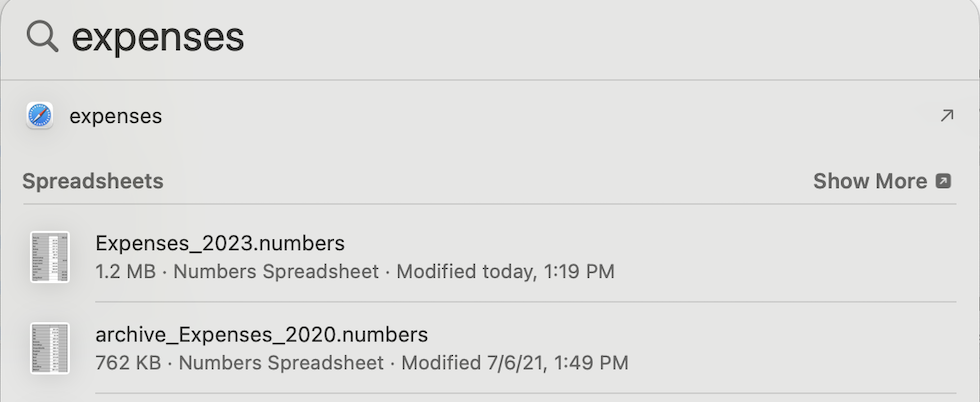Click the arrow icon next to Show More
This screenshot has height=402, width=980.
click(943, 182)
